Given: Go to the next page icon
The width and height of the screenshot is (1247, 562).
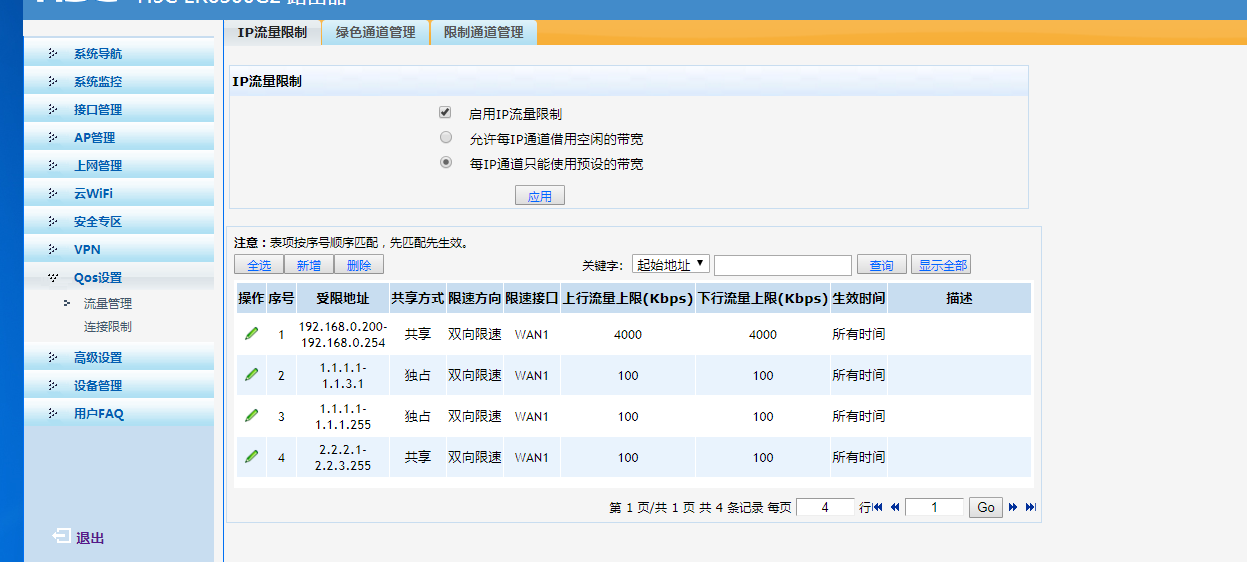Looking at the screenshot, I should click(1013, 507).
